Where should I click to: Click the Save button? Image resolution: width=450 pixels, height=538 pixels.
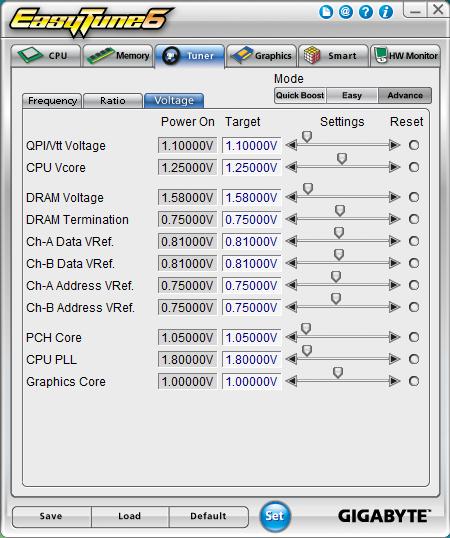click(51, 516)
